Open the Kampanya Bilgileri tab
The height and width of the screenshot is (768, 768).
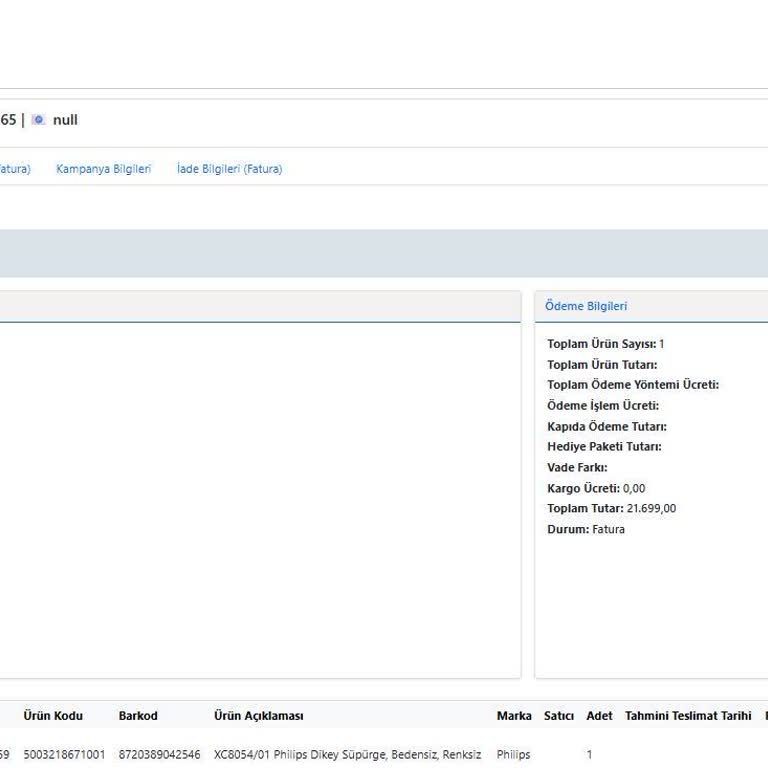(x=103, y=169)
